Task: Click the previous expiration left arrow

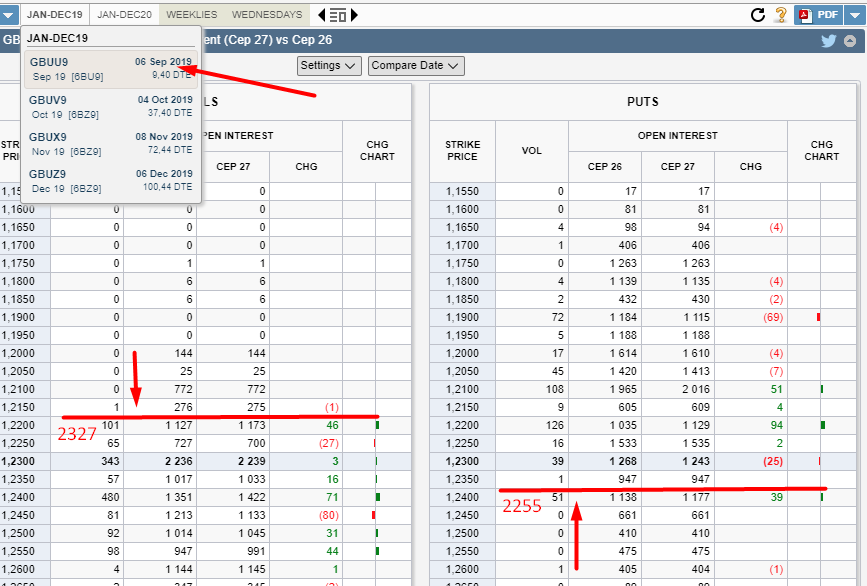Action: tap(321, 15)
